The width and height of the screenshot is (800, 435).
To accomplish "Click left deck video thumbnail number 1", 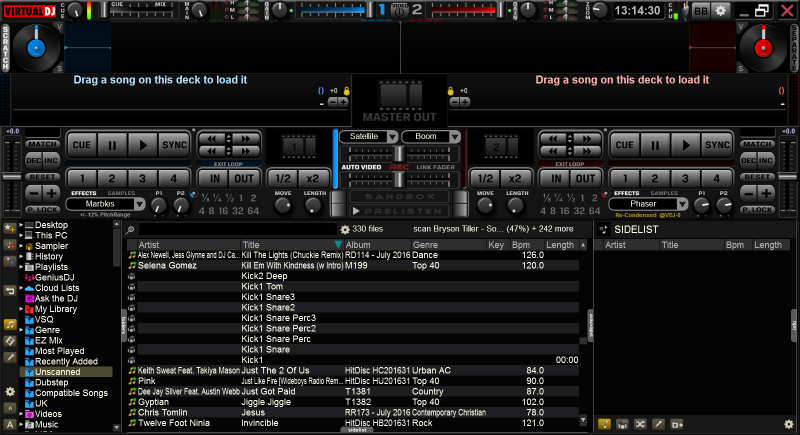I will click(298, 147).
